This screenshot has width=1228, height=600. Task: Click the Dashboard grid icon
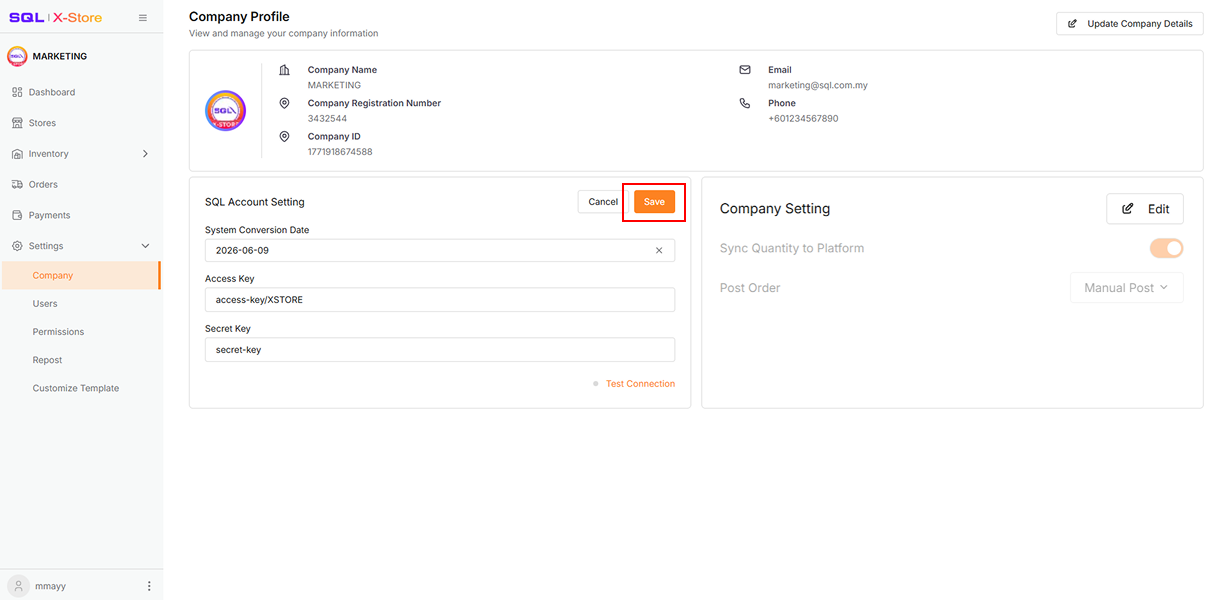[x=17, y=92]
